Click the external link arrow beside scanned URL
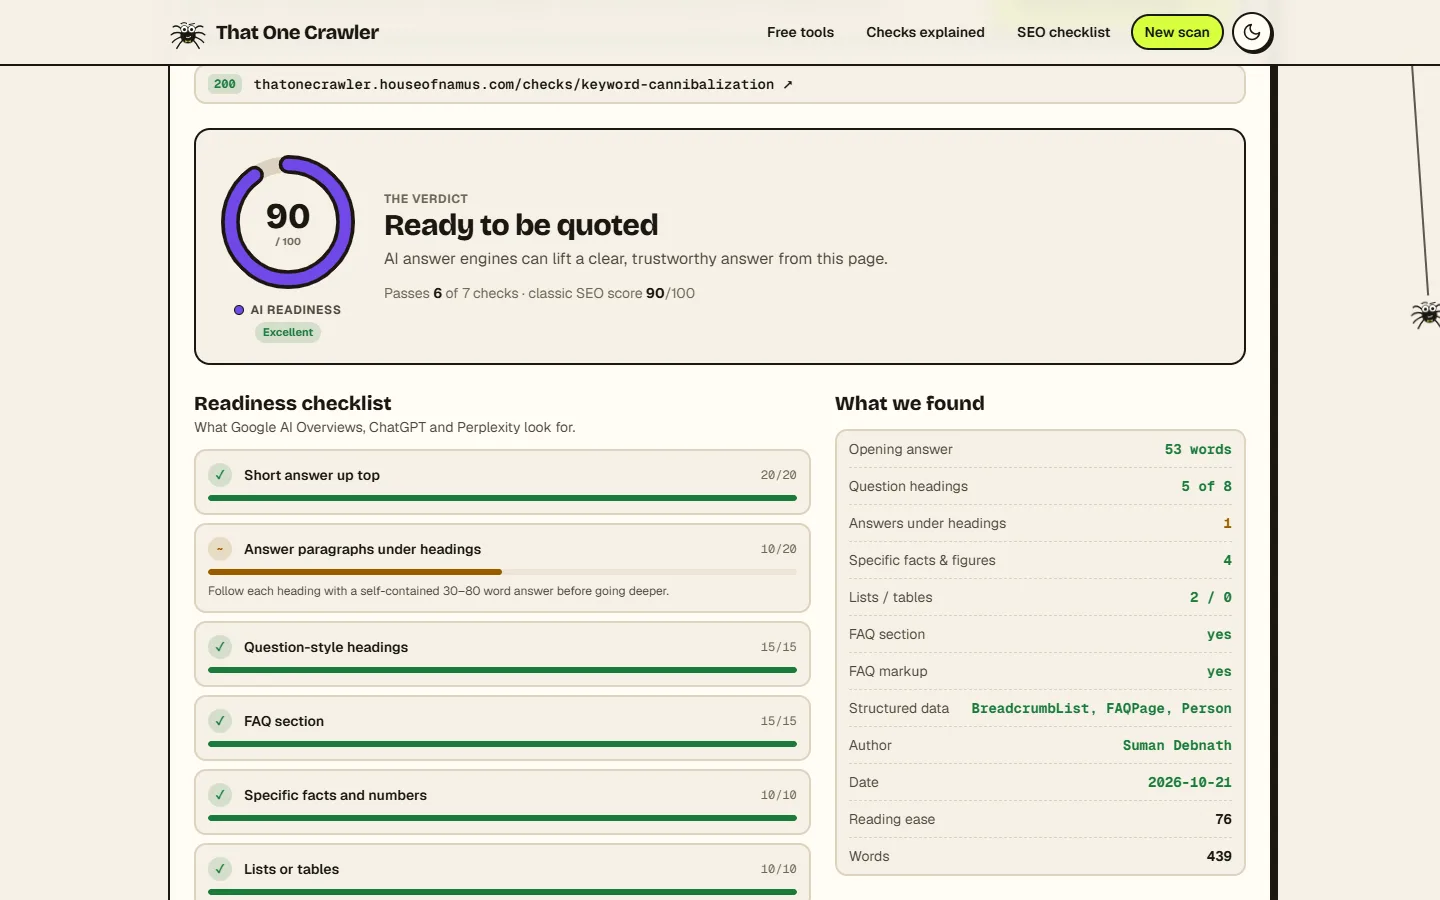This screenshot has height=900, width=1440. [x=788, y=85]
